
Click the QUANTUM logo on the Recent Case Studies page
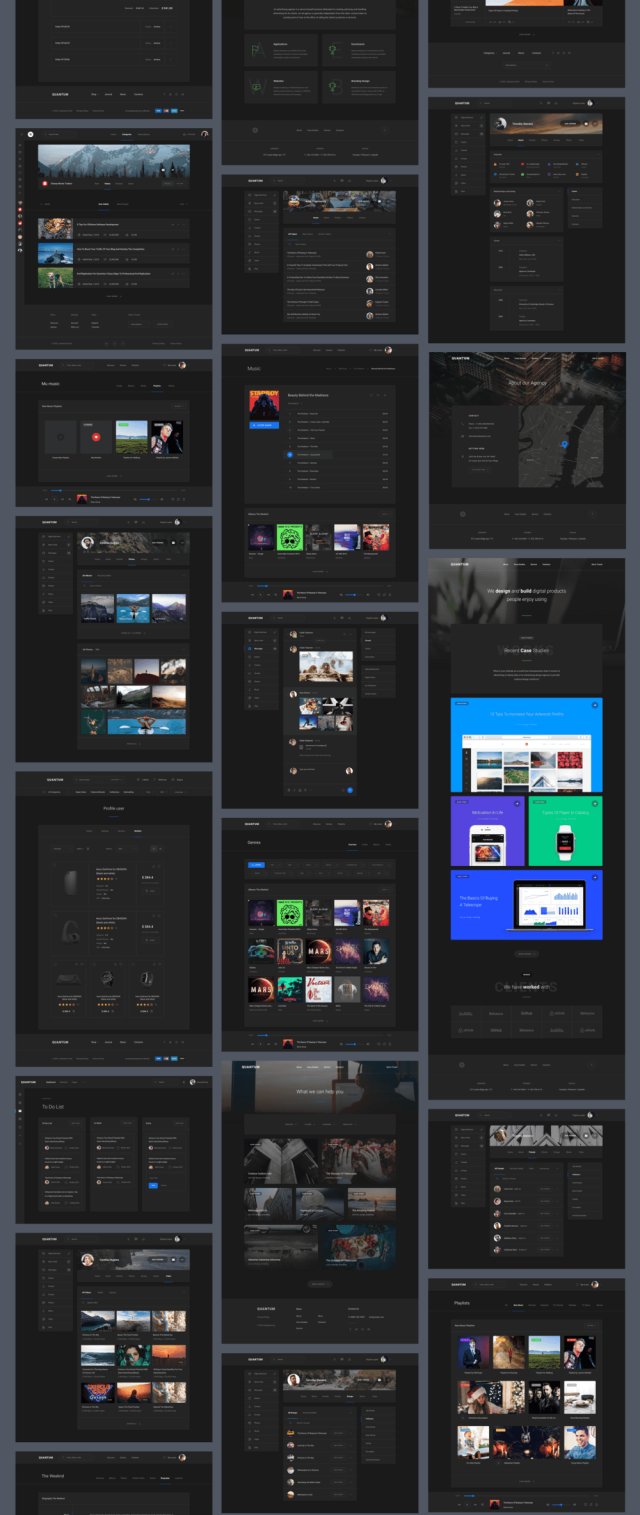460,564
